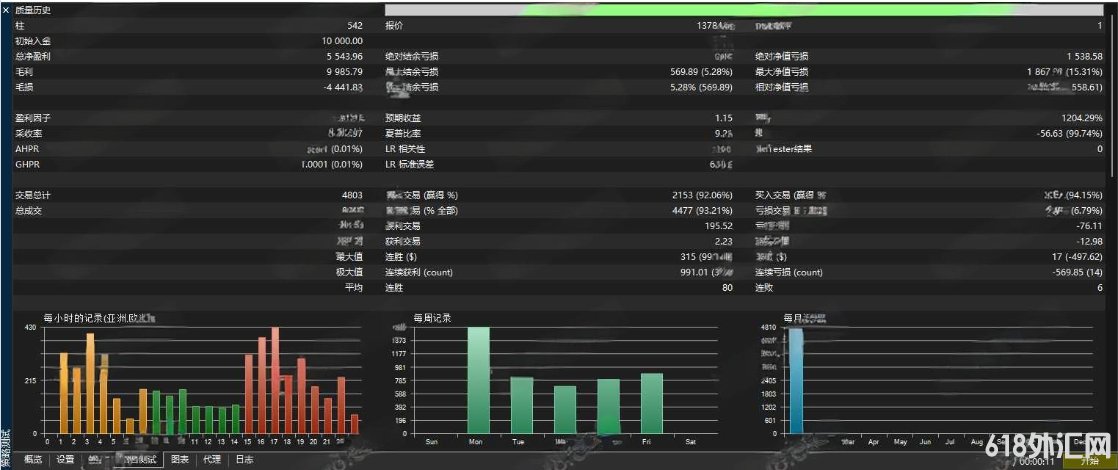Click the 总成交 label
1118x470 pixels.
[29, 211]
